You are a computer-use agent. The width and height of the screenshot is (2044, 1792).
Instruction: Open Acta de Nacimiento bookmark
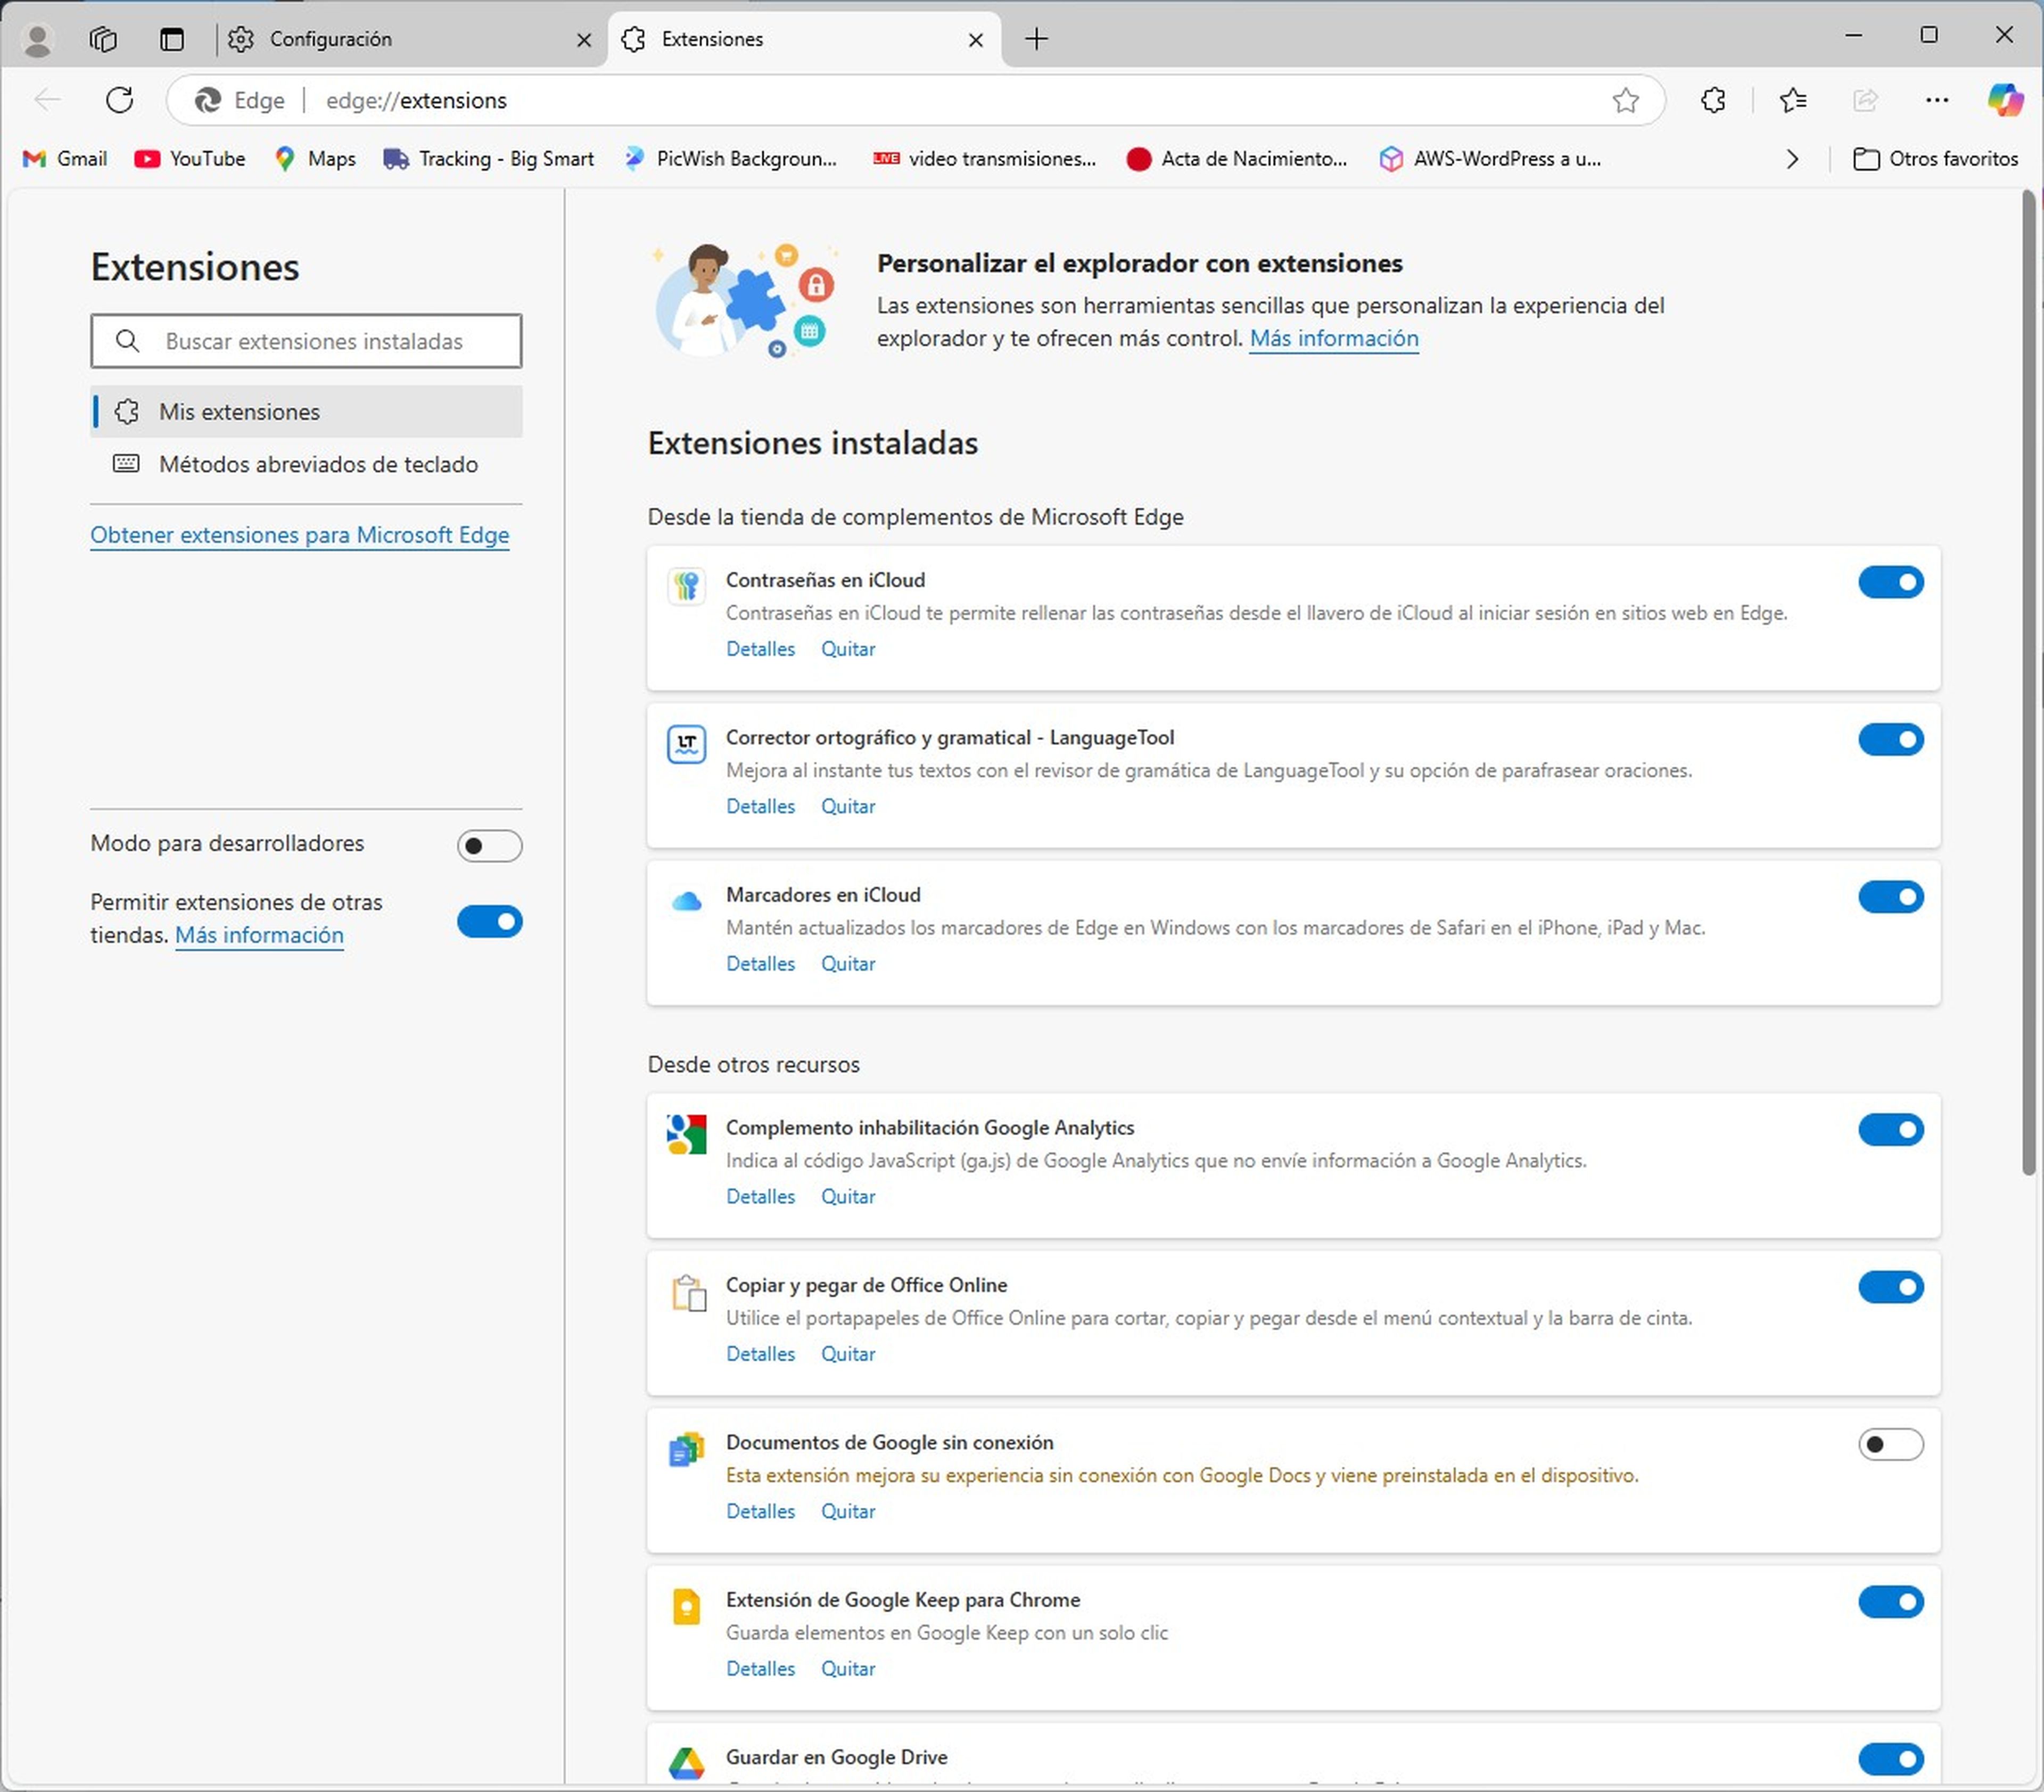pyautogui.click(x=1237, y=159)
